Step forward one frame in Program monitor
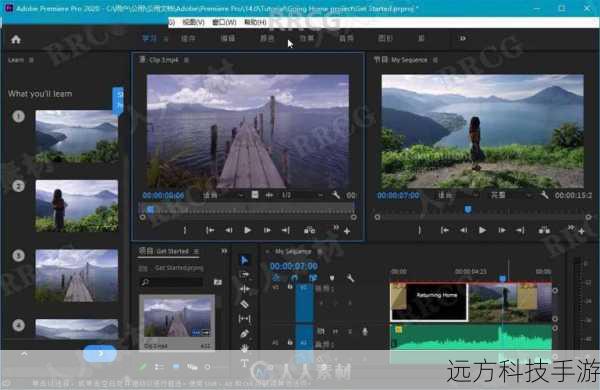 pyautogui.click(x=502, y=230)
